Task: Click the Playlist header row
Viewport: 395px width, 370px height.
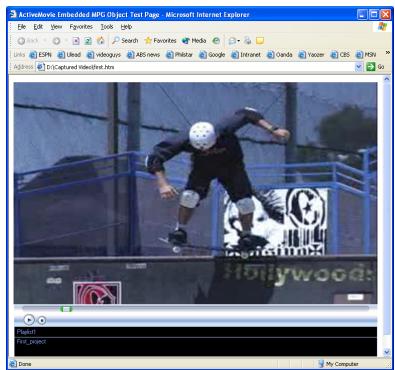Action: [x=195, y=332]
